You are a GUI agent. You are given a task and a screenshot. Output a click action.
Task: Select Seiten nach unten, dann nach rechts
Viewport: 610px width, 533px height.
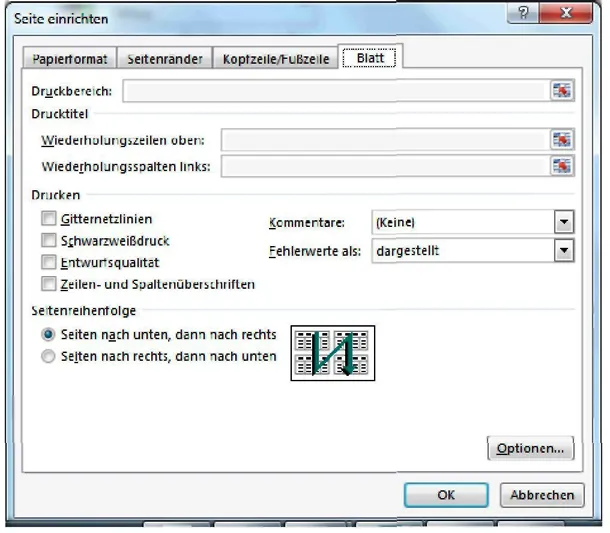pyautogui.click(x=48, y=335)
